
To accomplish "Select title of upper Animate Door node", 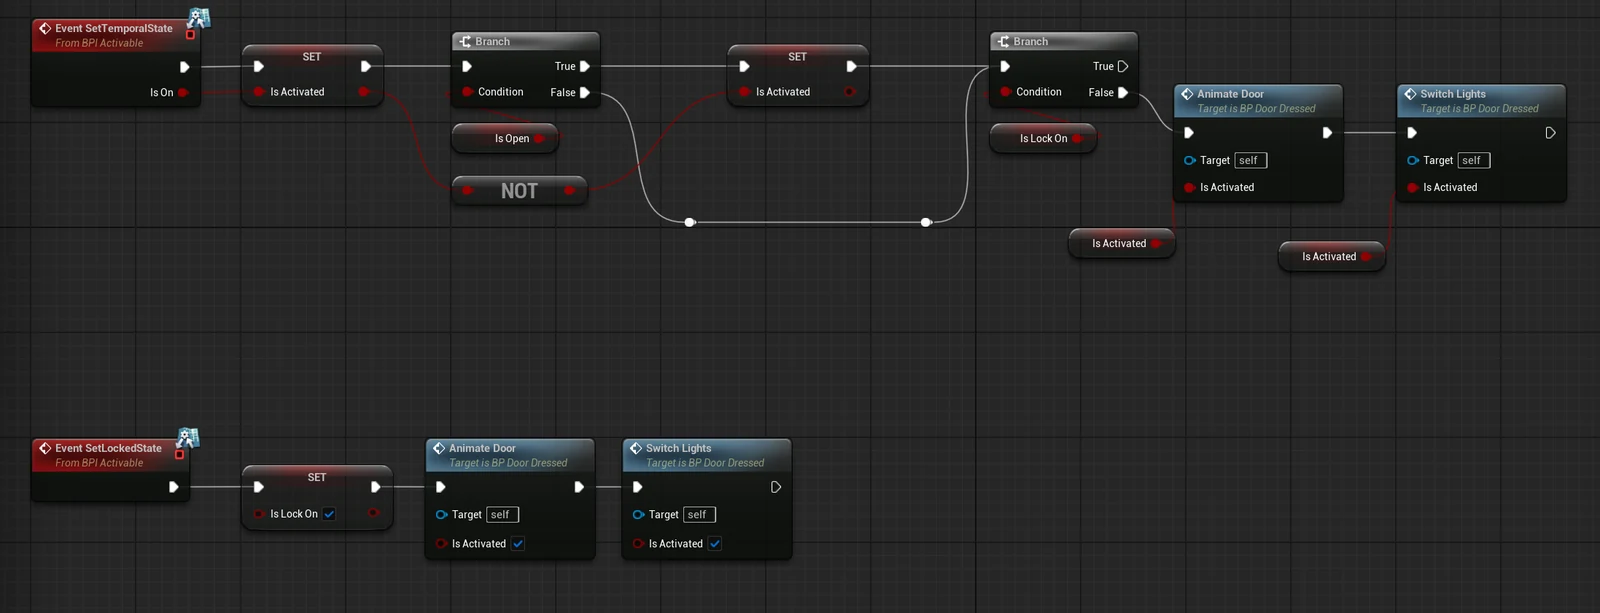I will [1230, 94].
